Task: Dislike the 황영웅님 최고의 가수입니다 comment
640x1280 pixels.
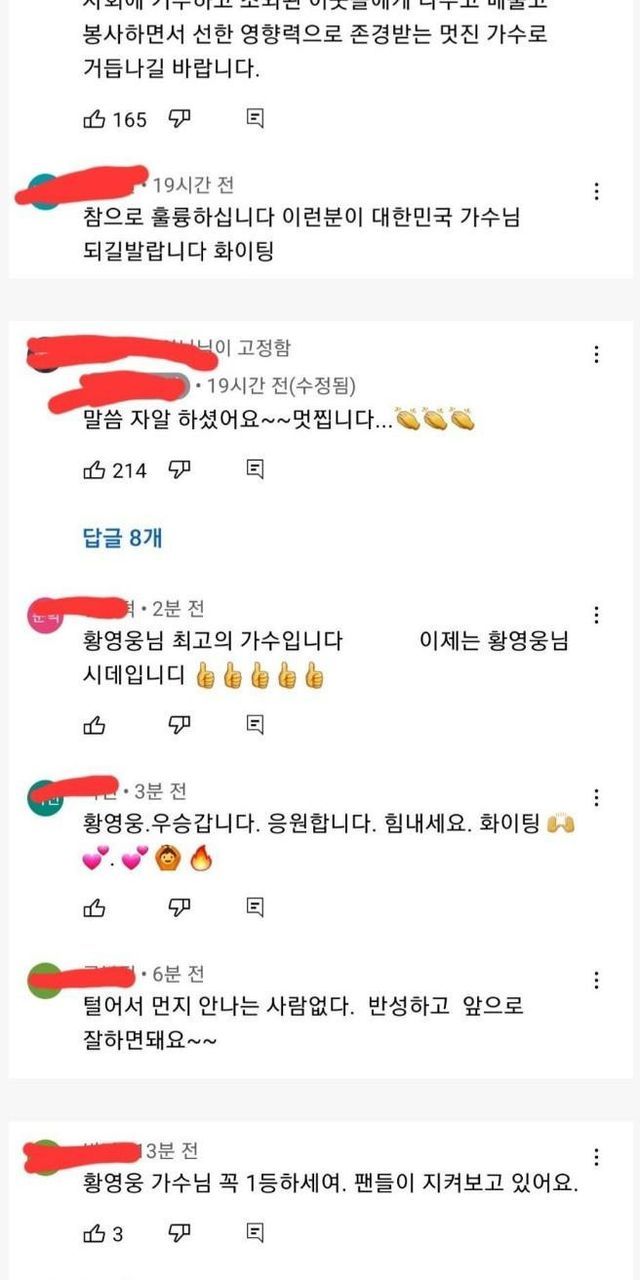Action: tap(180, 724)
